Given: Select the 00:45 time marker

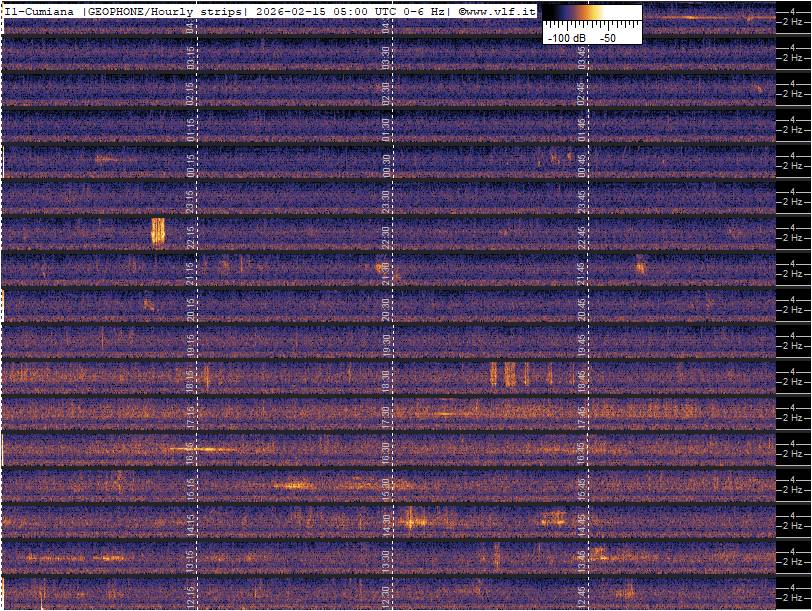Looking at the screenshot, I should click(581, 162).
